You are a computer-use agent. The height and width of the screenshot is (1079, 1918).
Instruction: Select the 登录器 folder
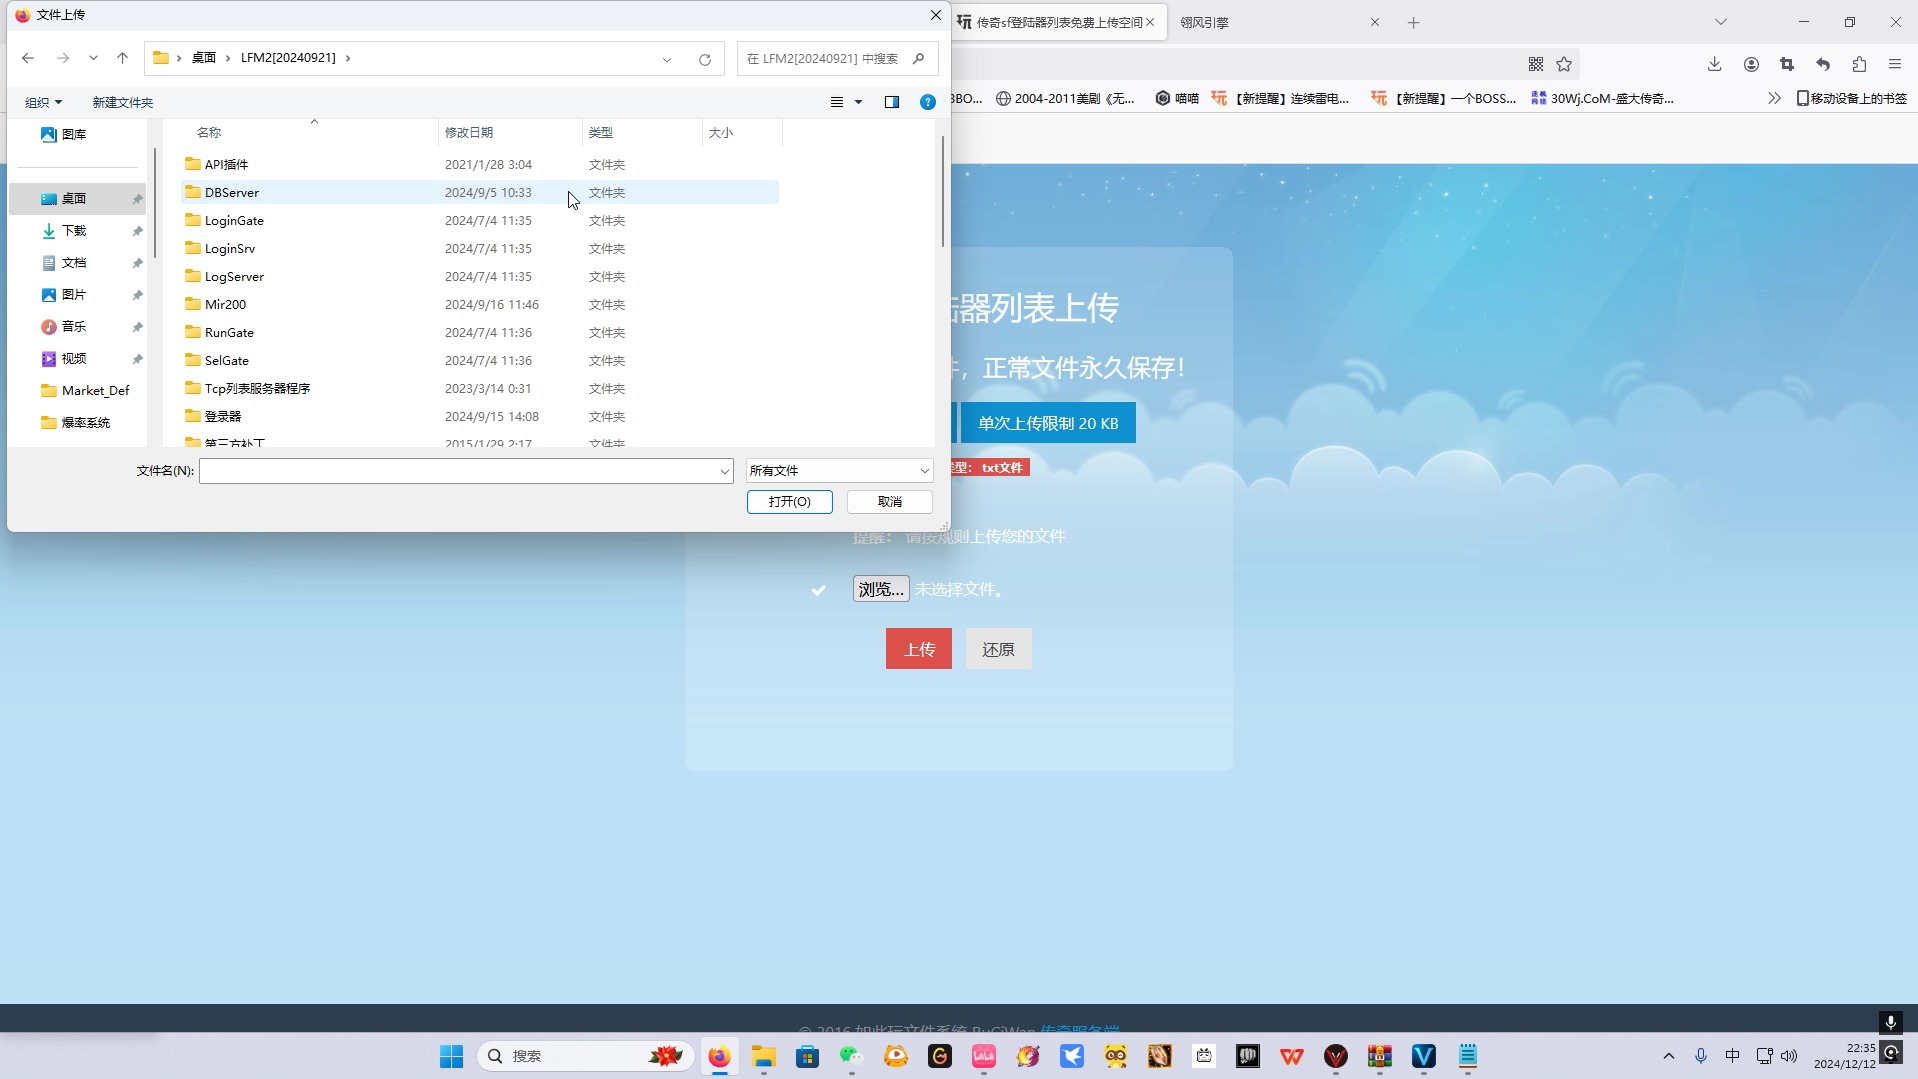pyautogui.click(x=480, y=416)
